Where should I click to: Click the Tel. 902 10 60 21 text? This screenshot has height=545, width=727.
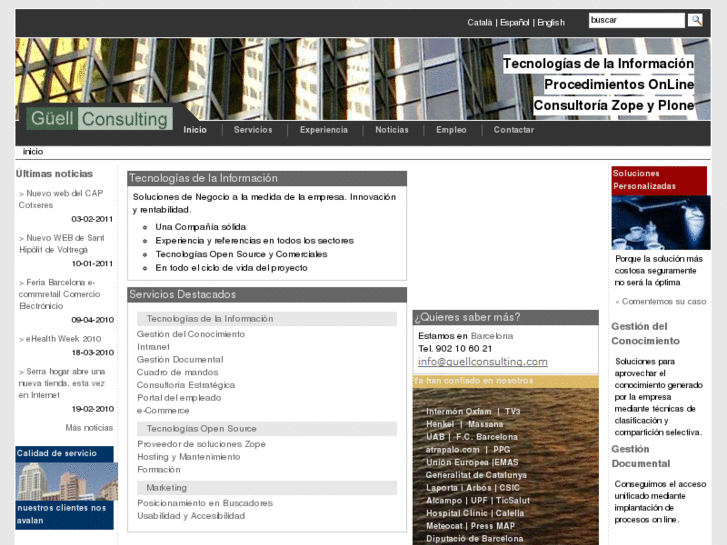point(455,349)
